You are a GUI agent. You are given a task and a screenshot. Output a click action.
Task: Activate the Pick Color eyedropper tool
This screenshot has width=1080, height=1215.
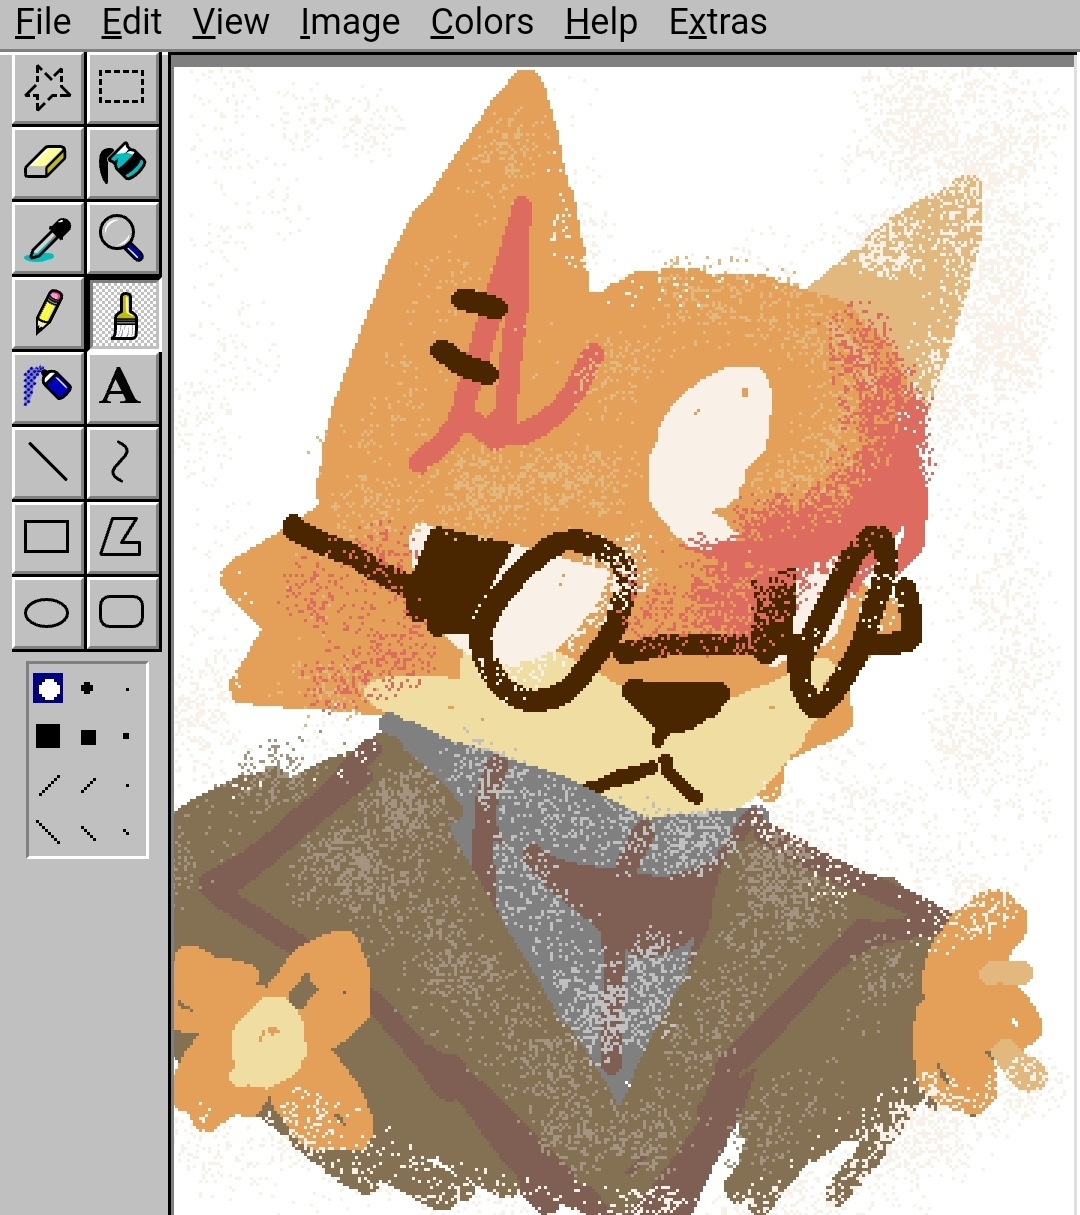coord(48,238)
